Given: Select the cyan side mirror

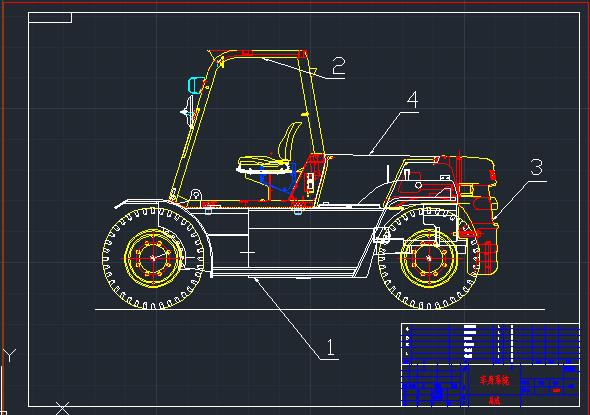Looking at the screenshot, I should pos(196,85).
